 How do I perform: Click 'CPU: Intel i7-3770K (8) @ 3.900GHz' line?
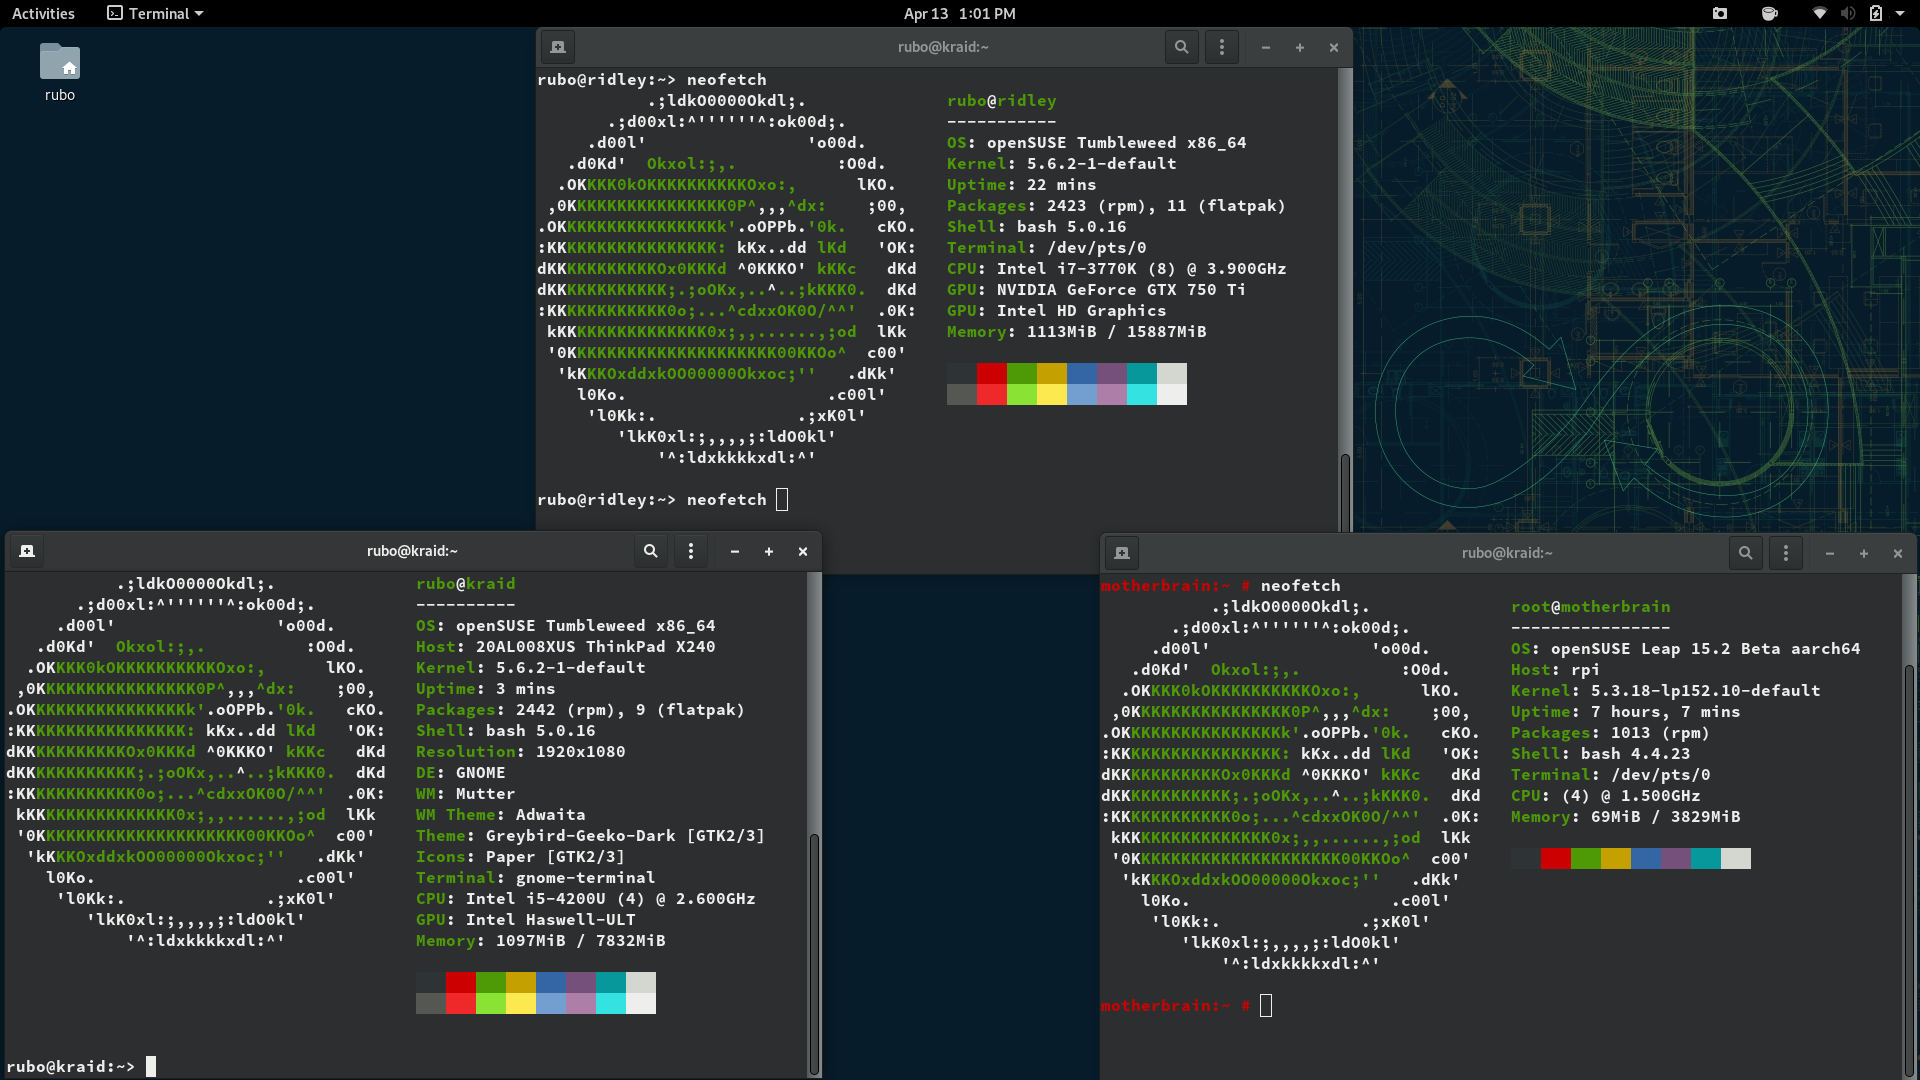(x=1116, y=268)
